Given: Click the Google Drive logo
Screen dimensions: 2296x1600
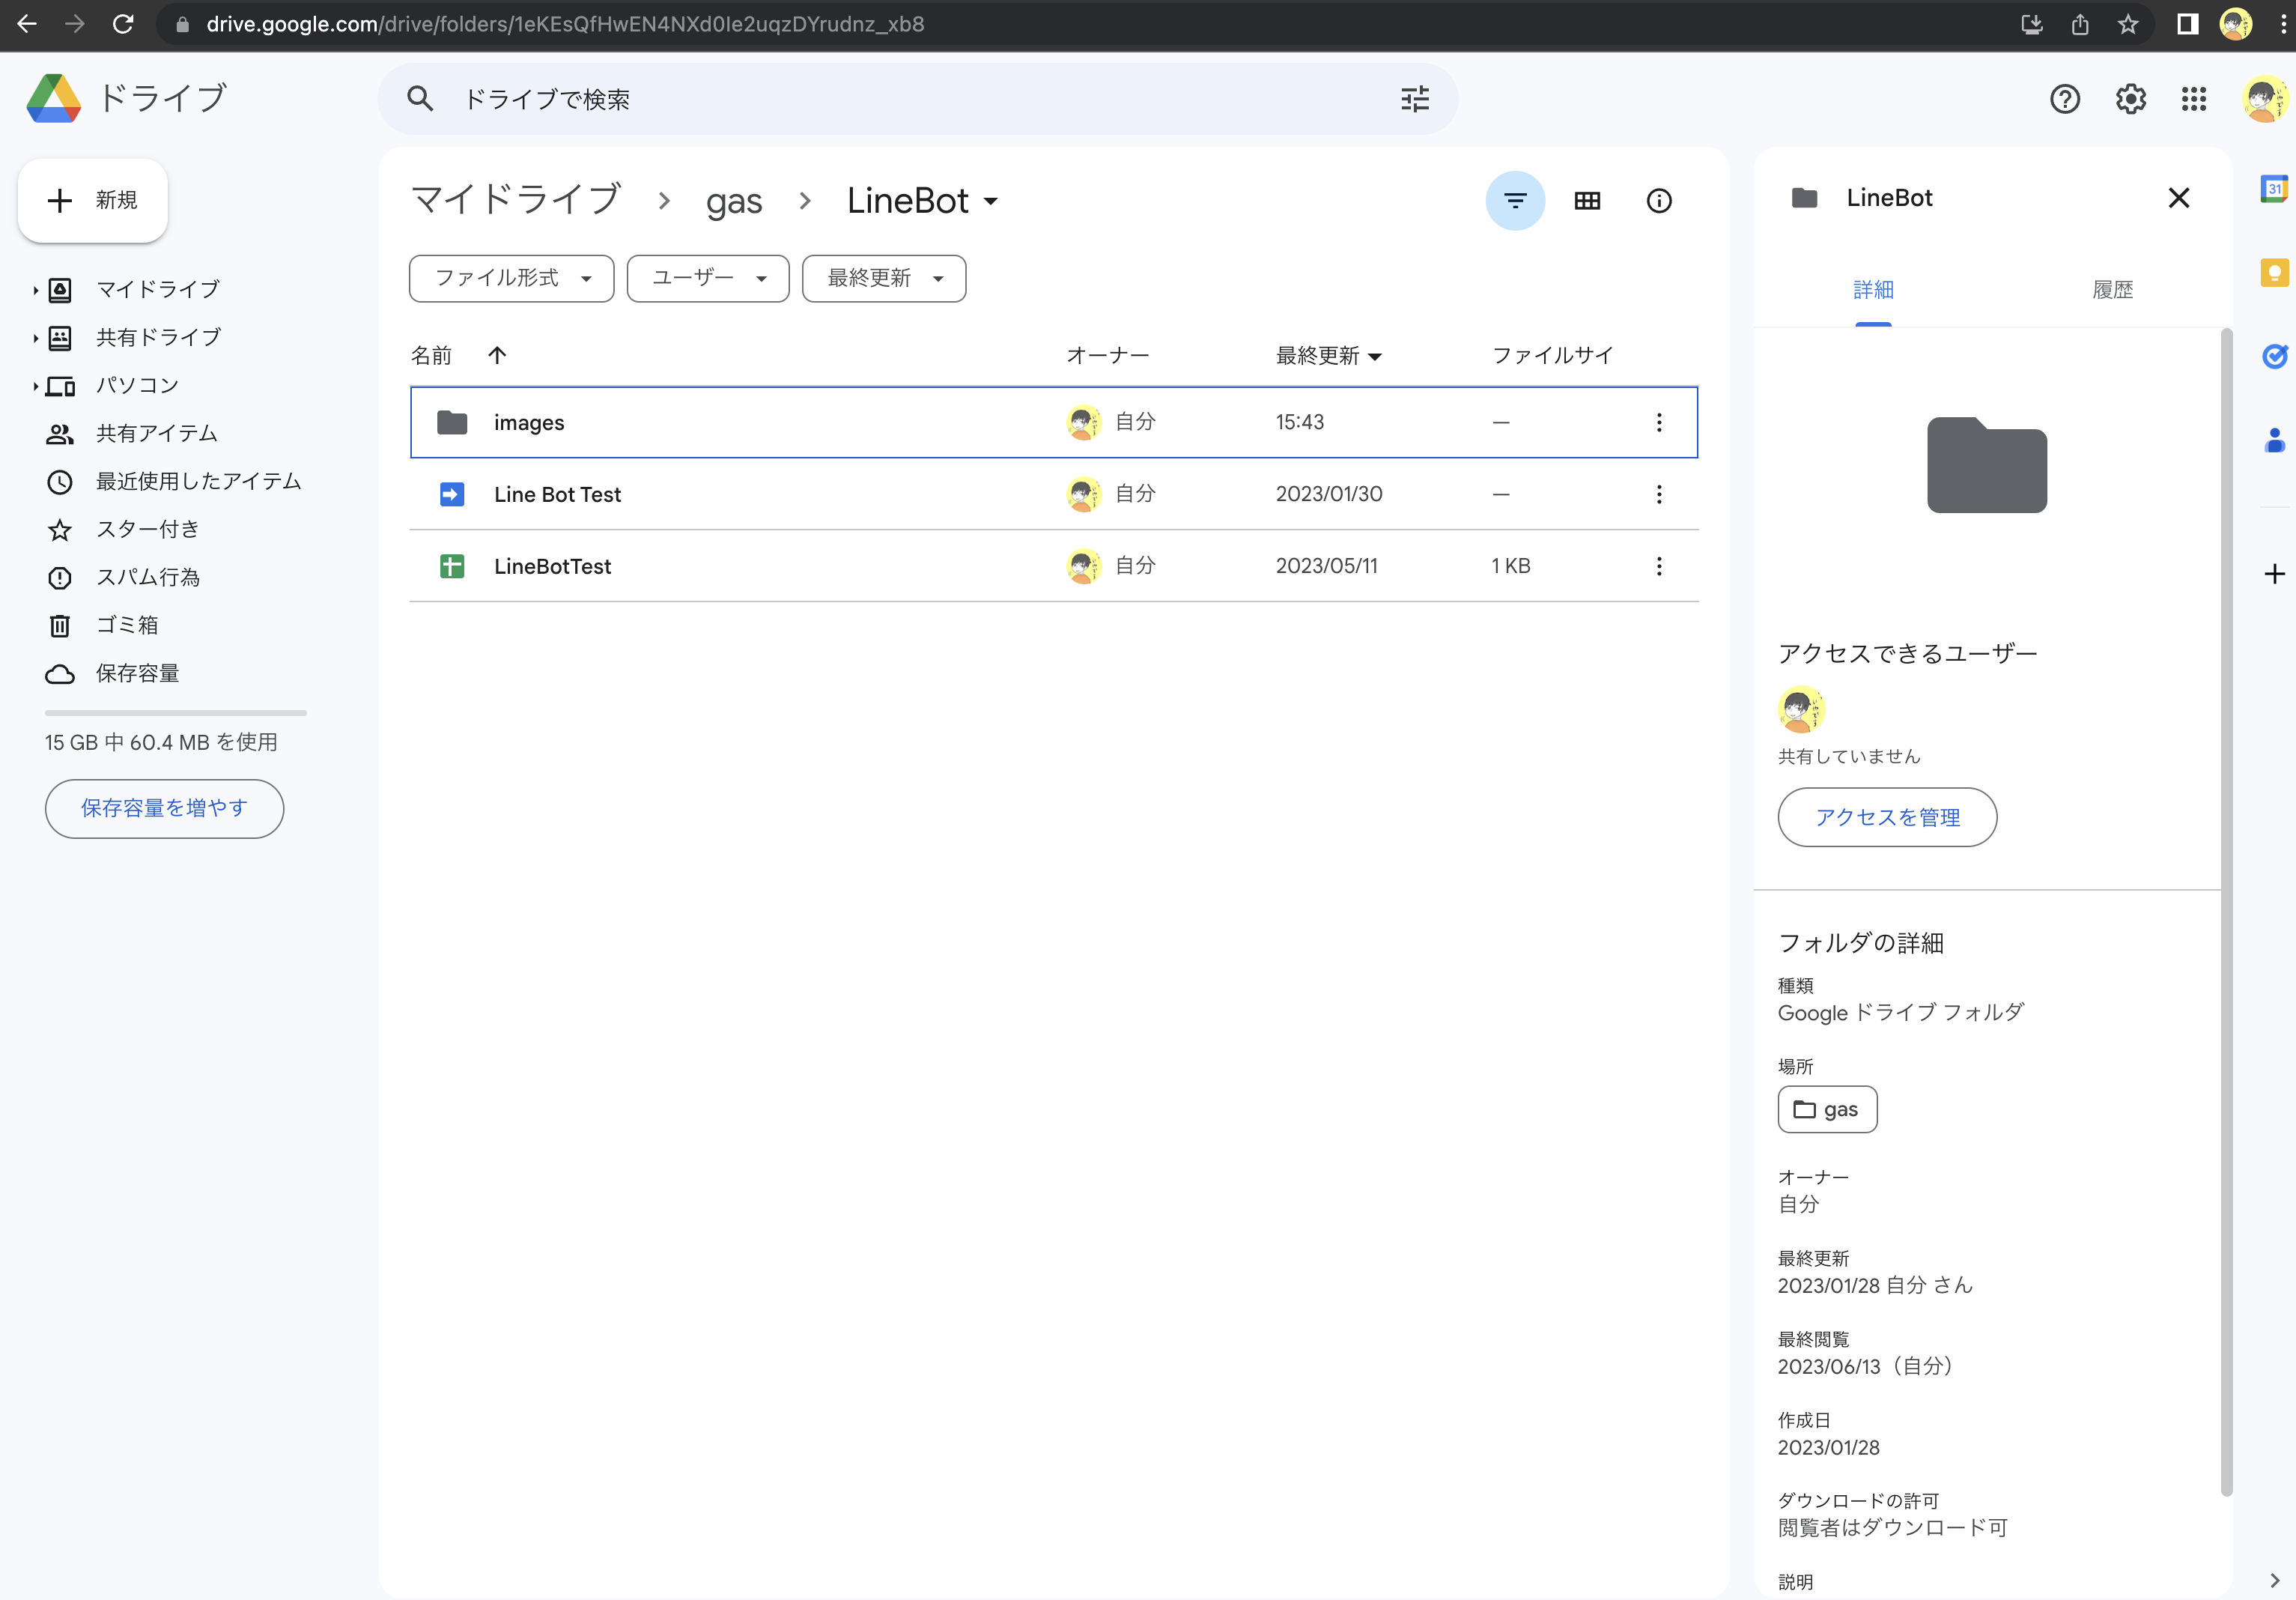Looking at the screenshot, I should [x=54, y=98].
